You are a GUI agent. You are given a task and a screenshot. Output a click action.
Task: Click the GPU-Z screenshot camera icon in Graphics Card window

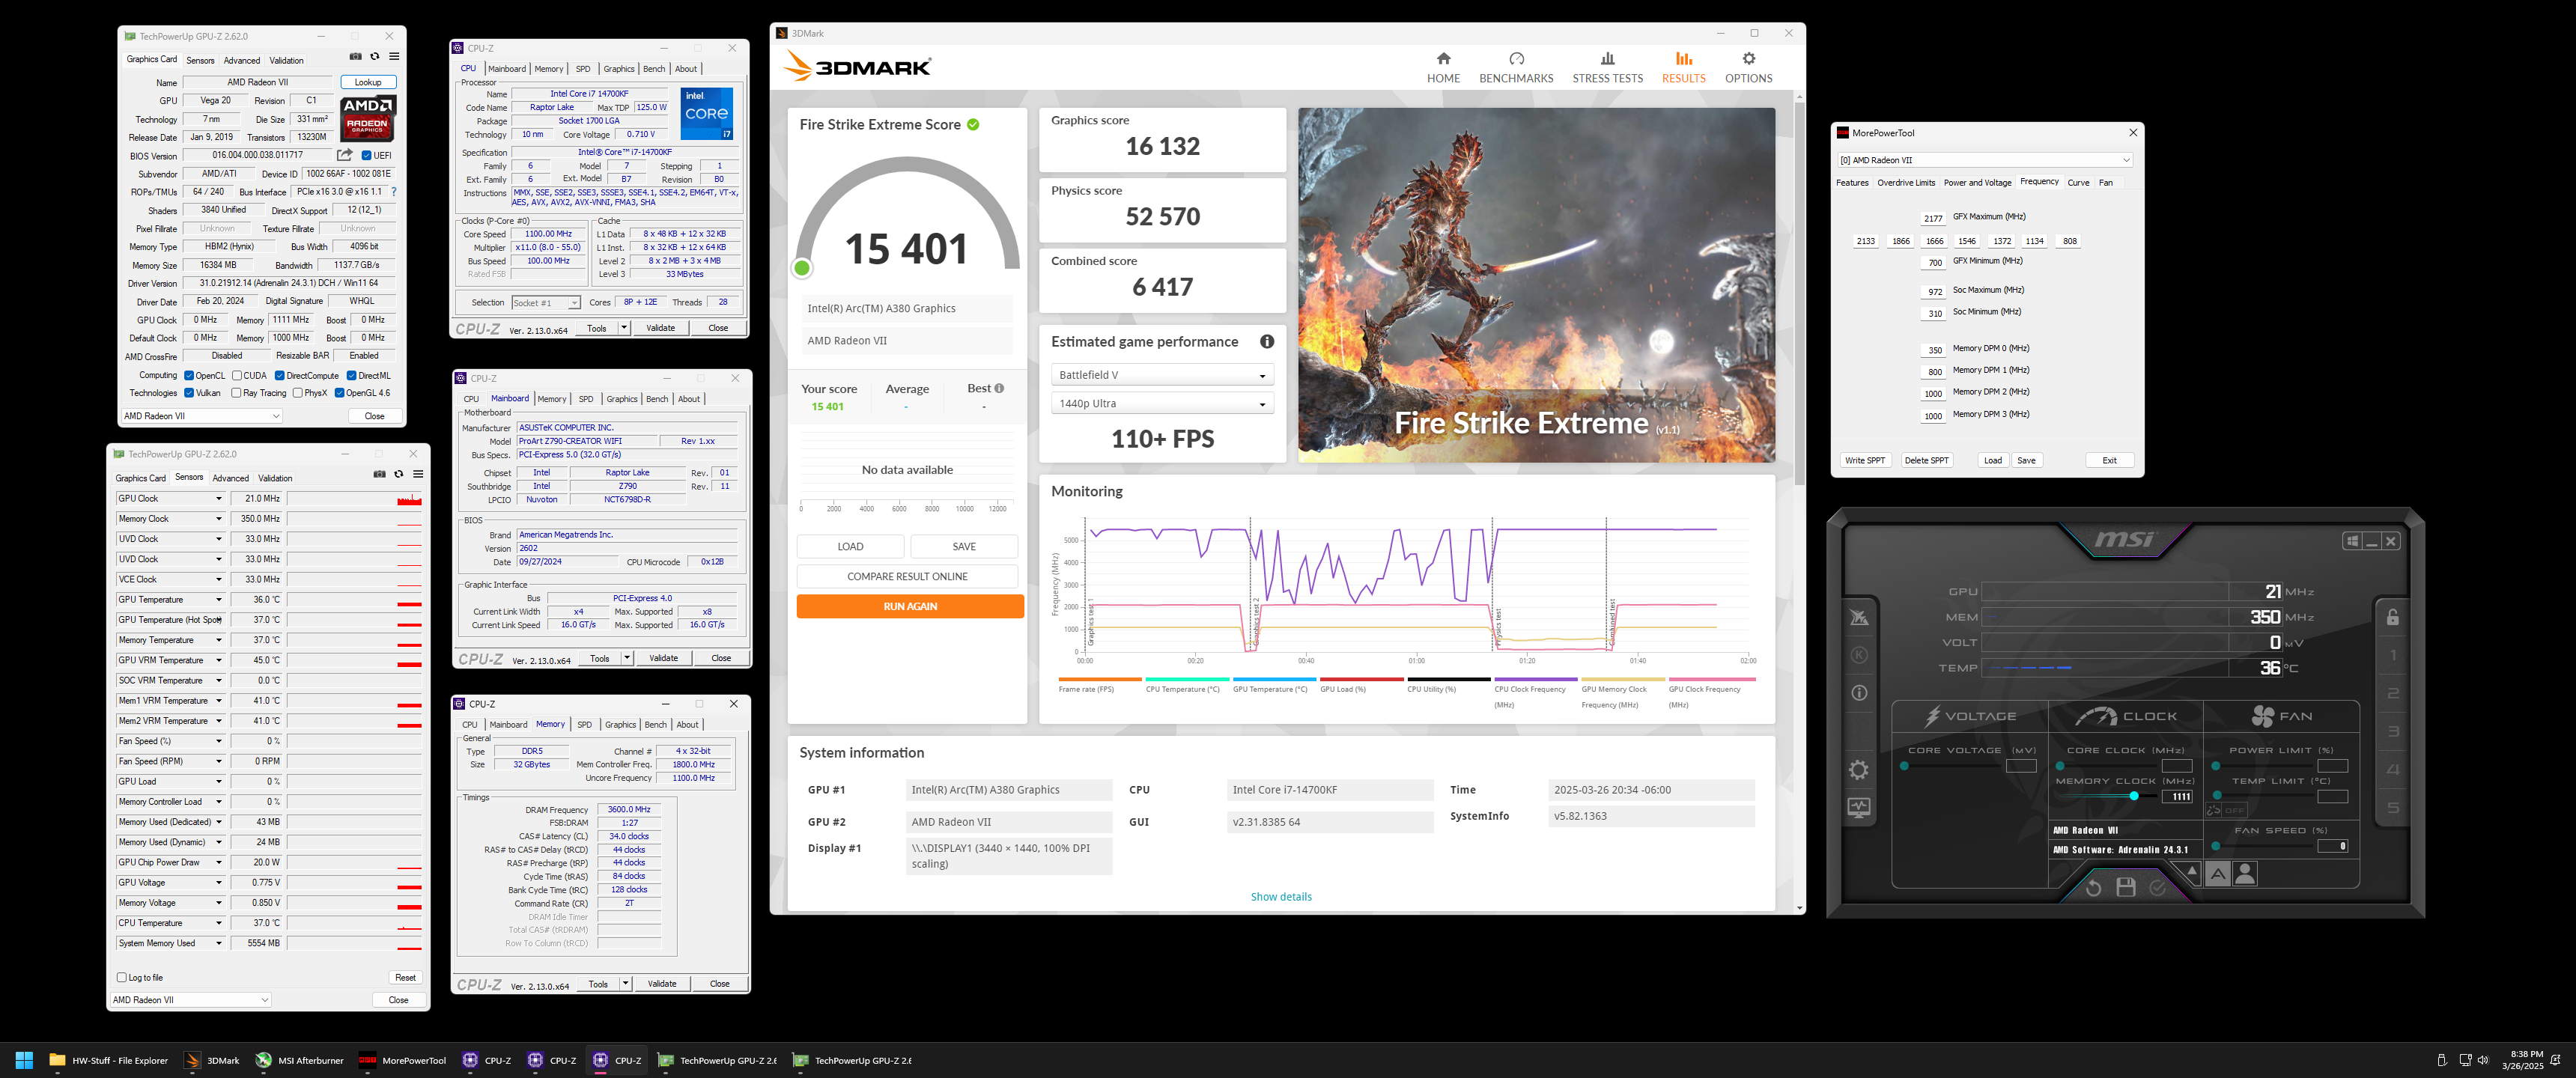[355, 56]
